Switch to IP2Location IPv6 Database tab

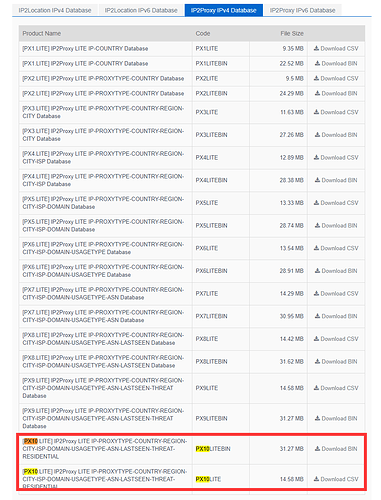pyautogui.click(x=141, y=10)
